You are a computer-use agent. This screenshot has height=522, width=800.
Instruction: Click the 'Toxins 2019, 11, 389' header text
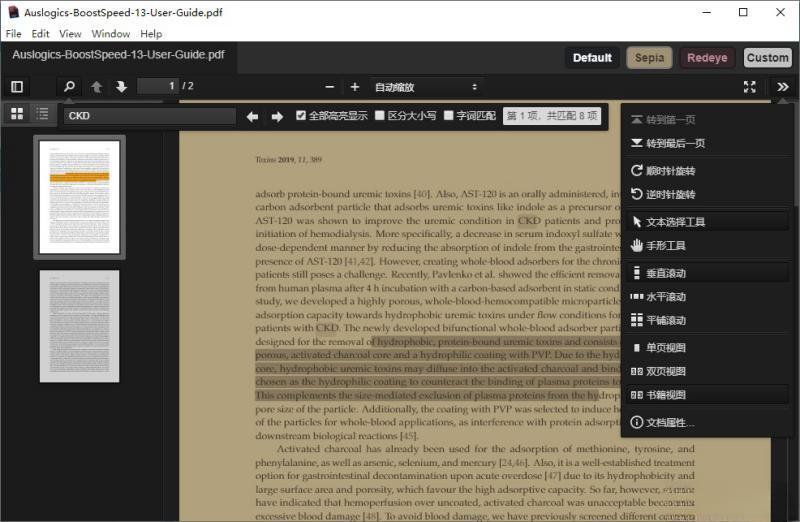coord(288,160)
